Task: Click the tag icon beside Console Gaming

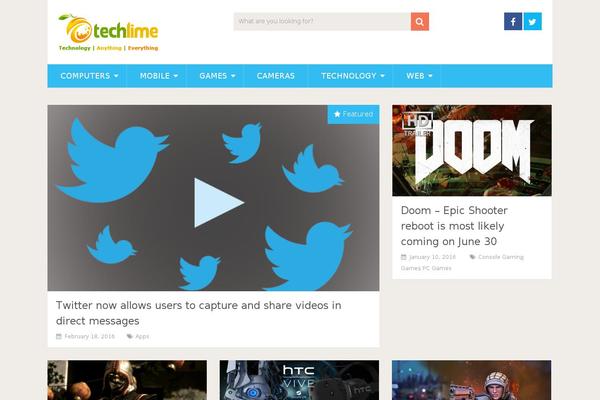Action: tap(473, 257)
